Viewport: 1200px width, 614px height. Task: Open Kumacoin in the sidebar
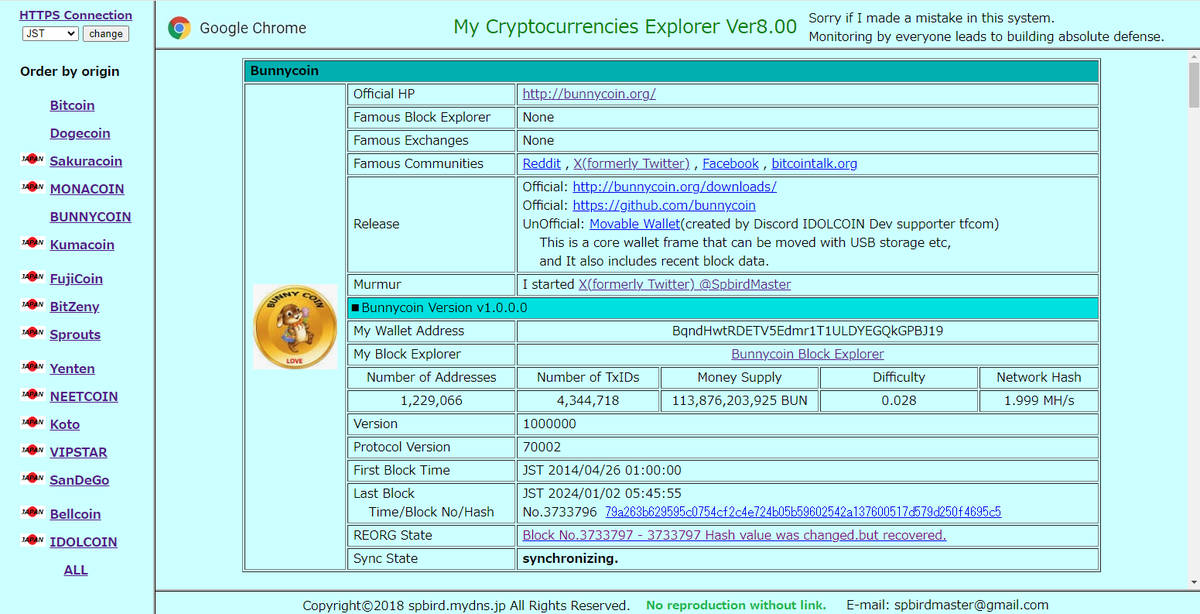(x=82, y=245)
